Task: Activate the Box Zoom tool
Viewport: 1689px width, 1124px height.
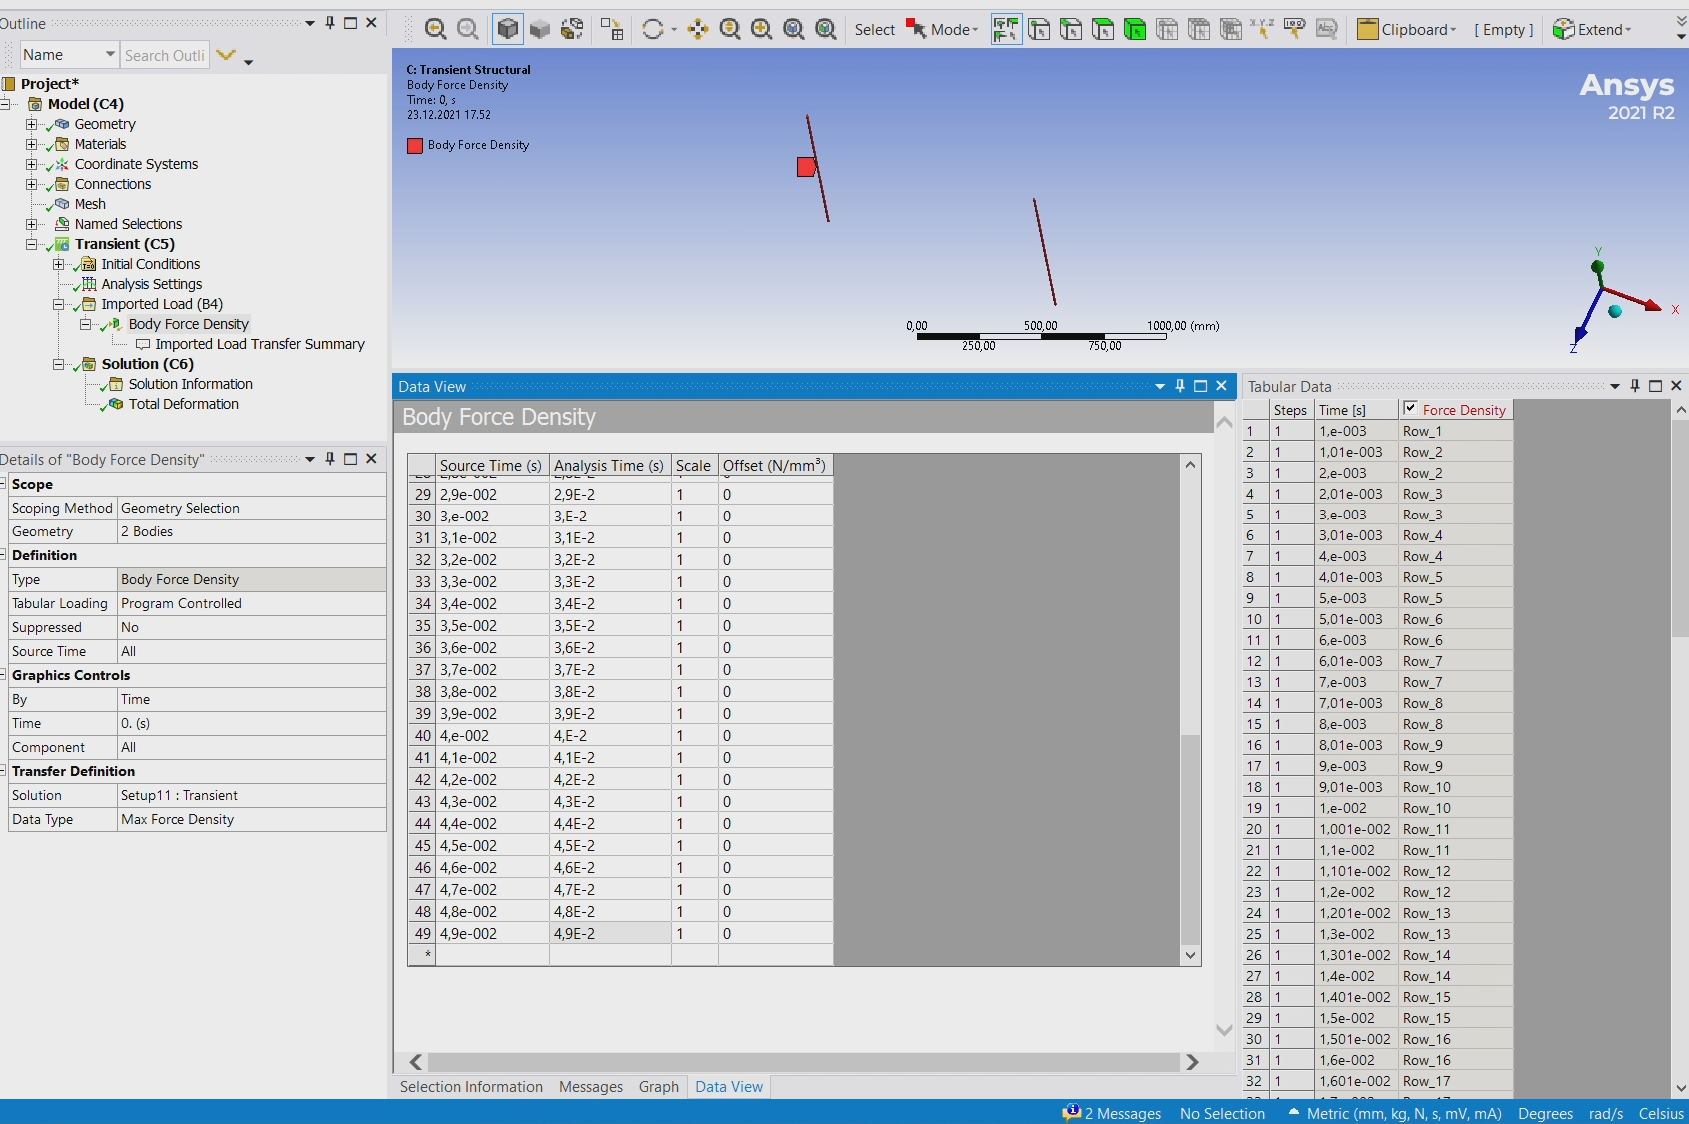Action: pos(762,30)
